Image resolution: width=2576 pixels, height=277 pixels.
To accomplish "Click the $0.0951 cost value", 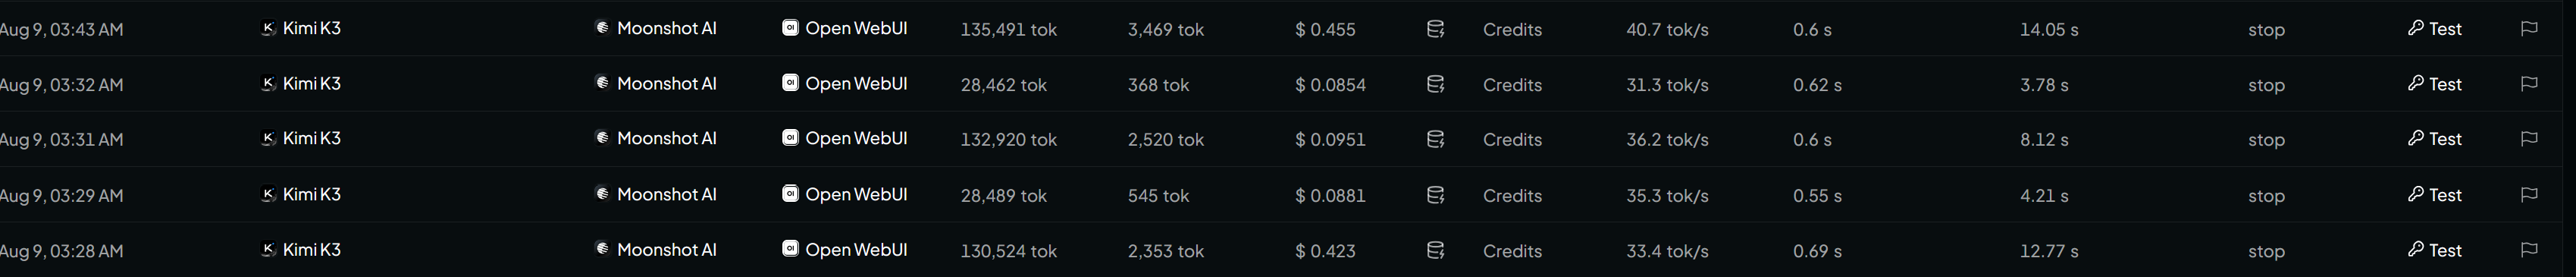I will coord(1330,140).
